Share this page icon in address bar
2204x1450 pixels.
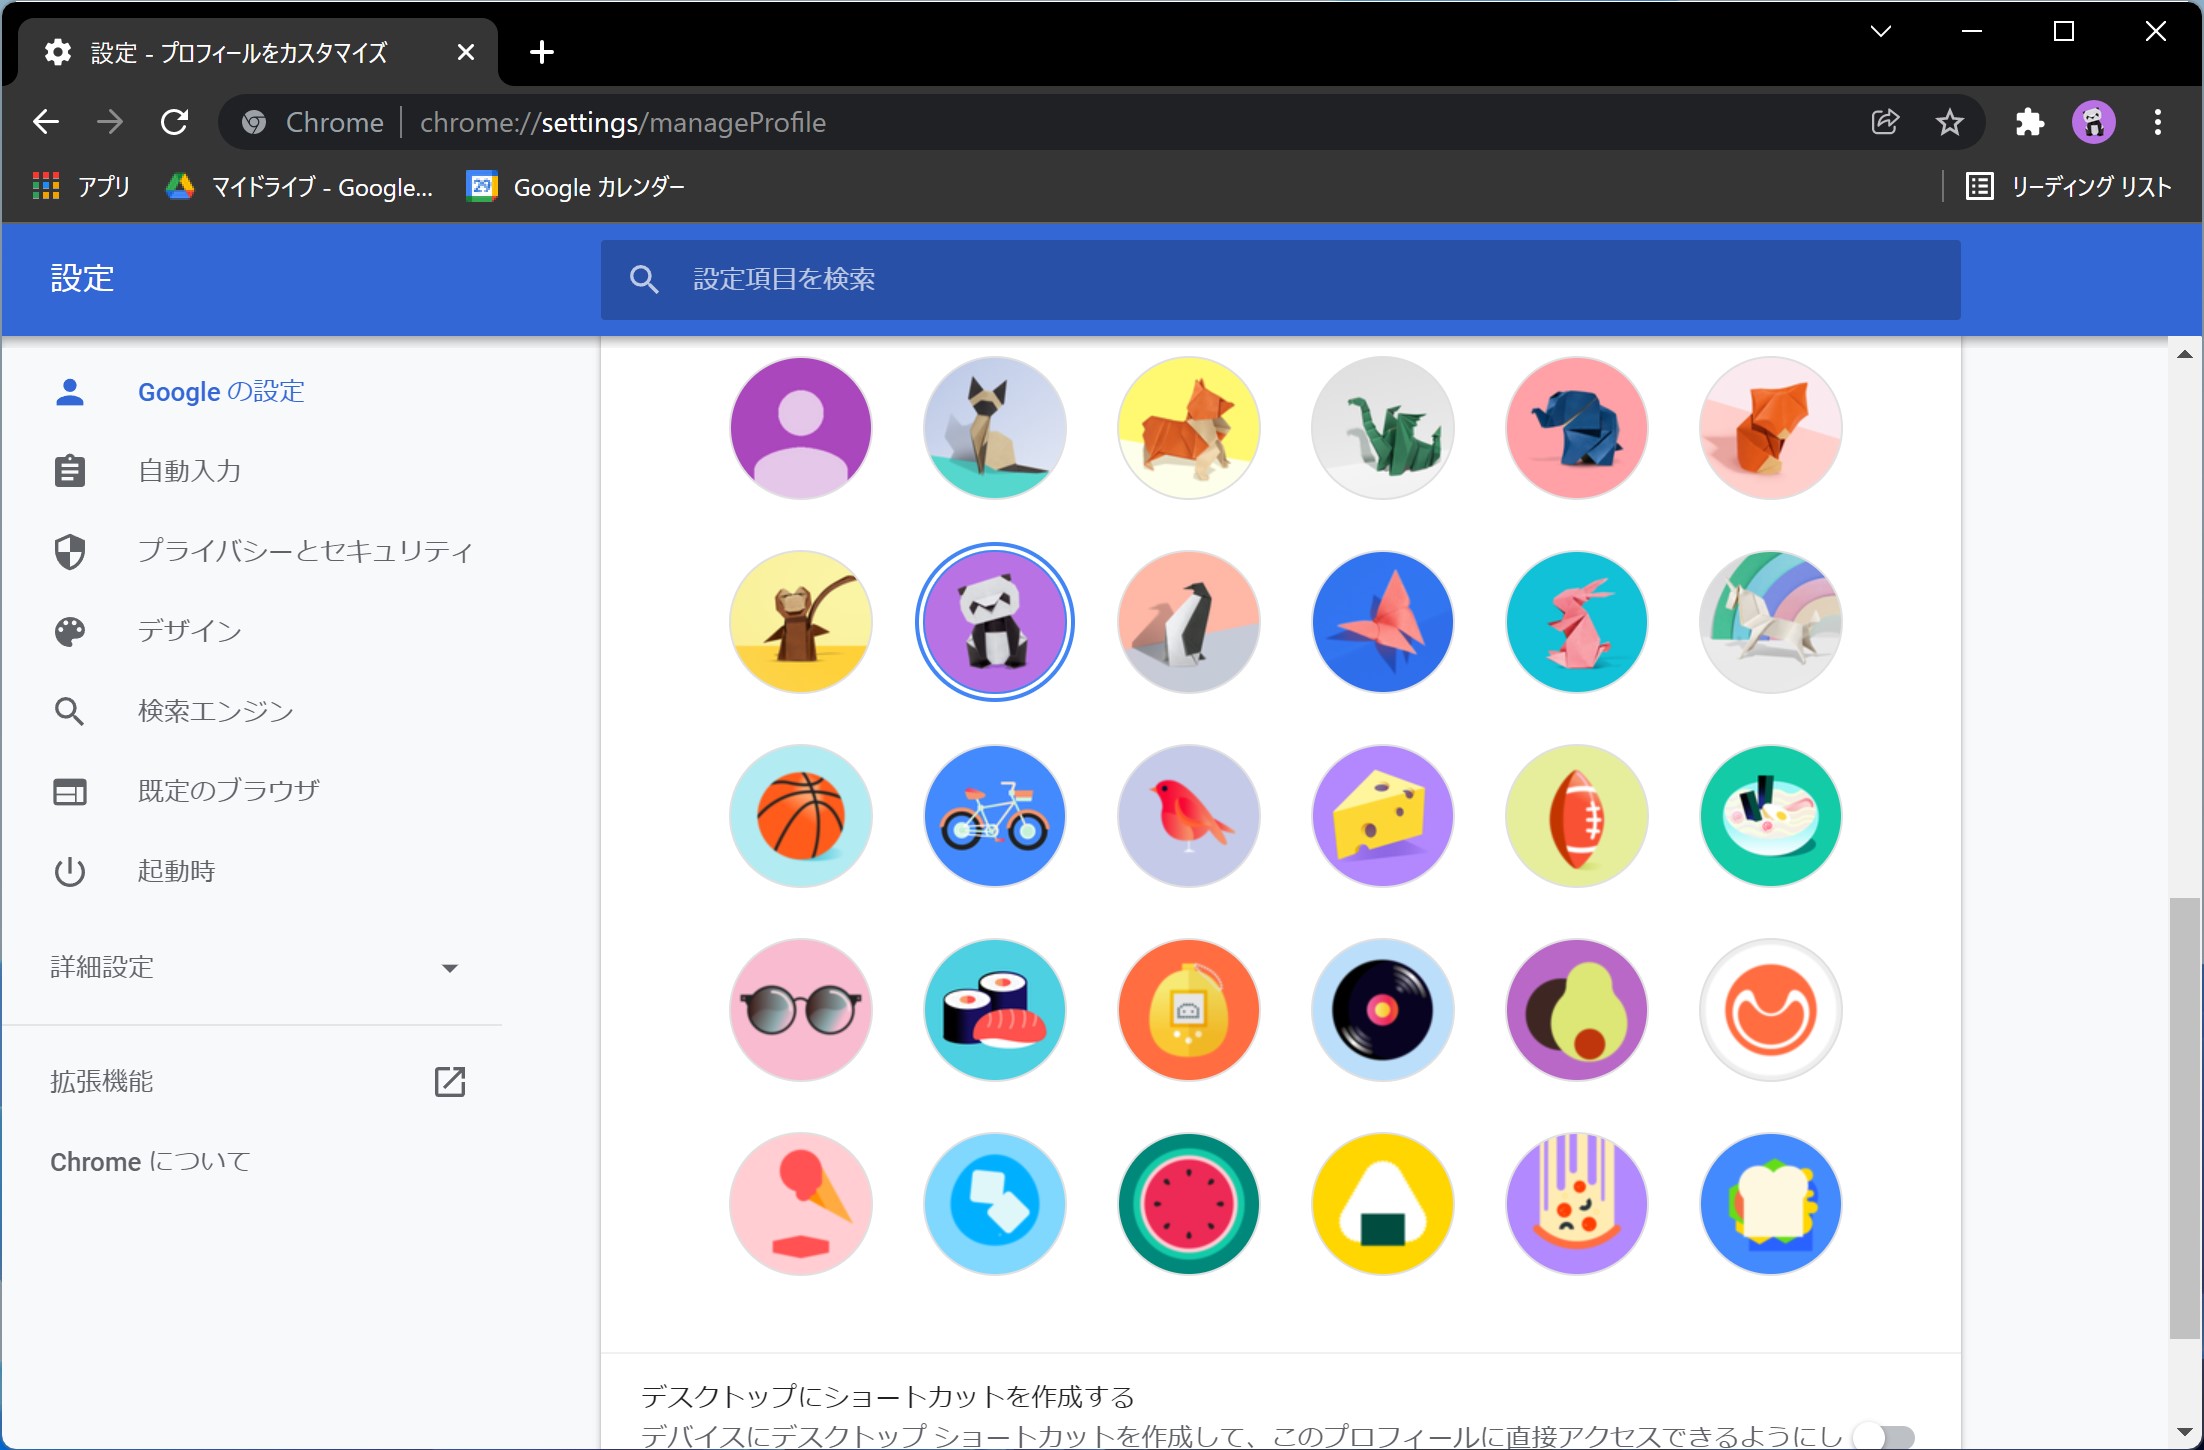pos(1885,122)
